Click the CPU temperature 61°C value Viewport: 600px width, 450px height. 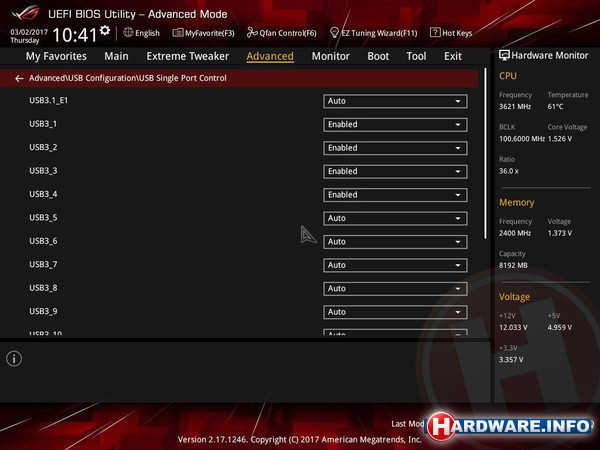coord(555,106)
